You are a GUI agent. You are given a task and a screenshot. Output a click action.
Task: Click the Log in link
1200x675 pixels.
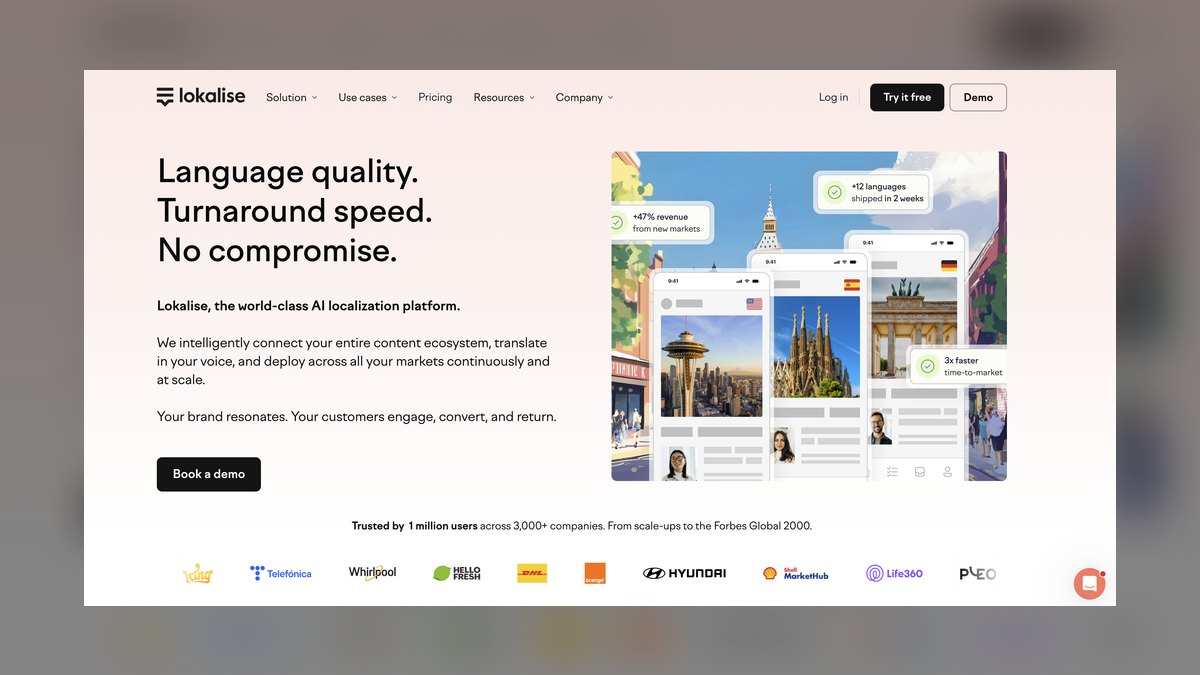[833, 97]
